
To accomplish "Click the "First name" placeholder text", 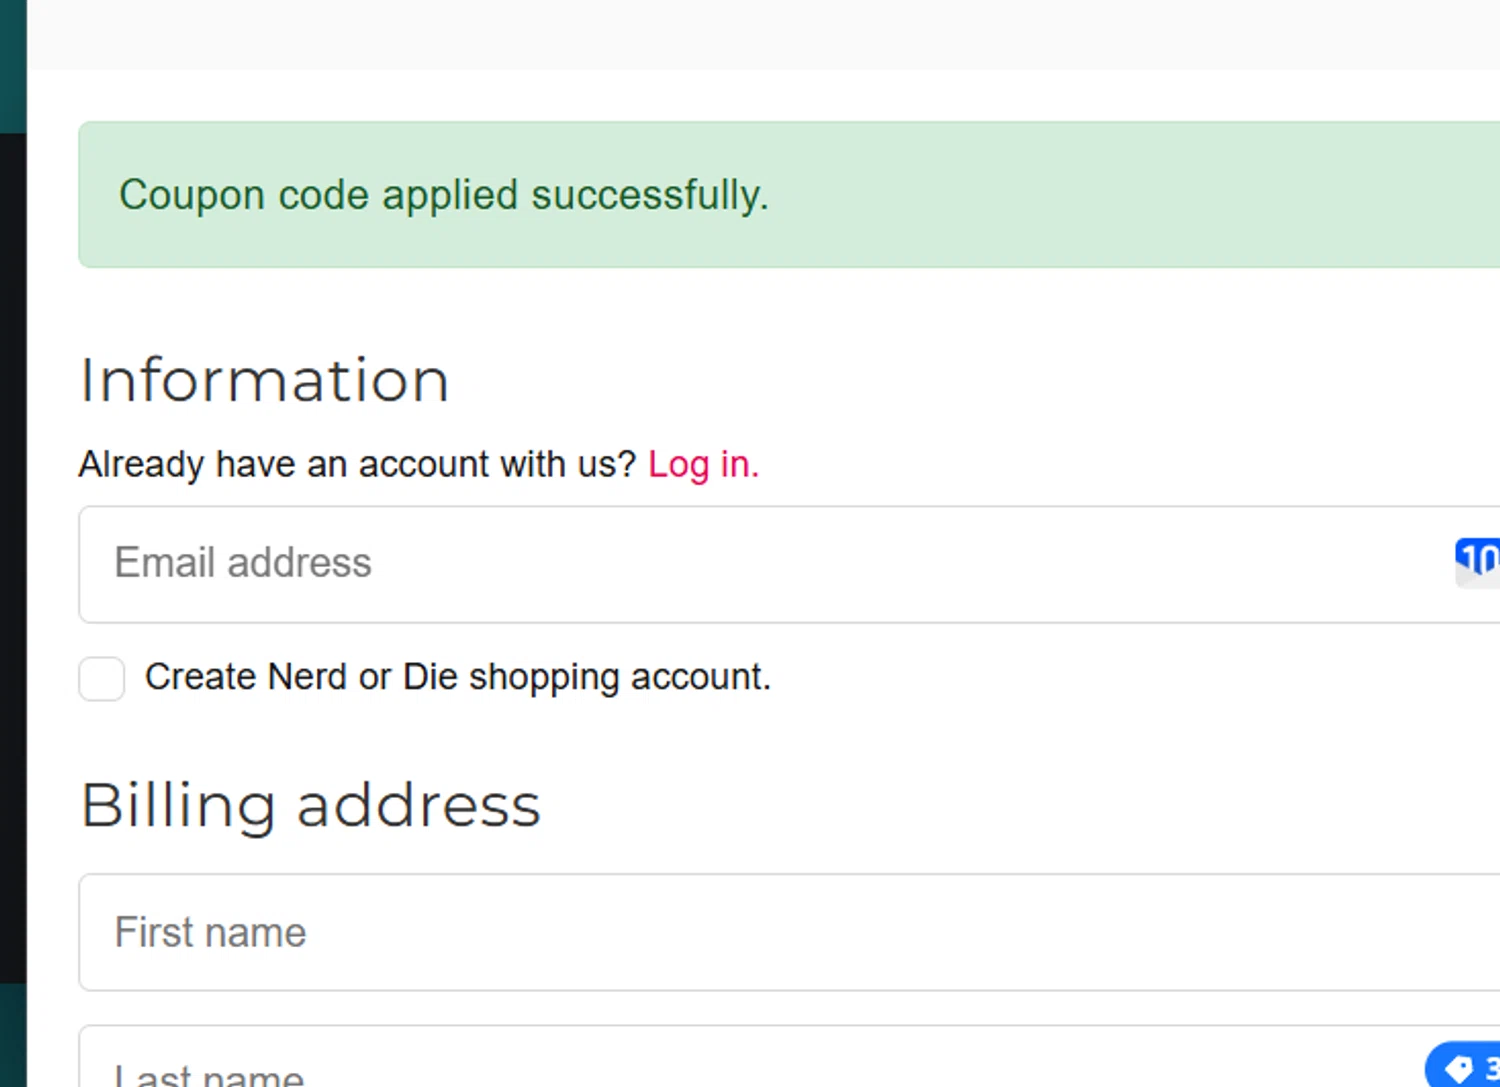I will click(210, 932).
